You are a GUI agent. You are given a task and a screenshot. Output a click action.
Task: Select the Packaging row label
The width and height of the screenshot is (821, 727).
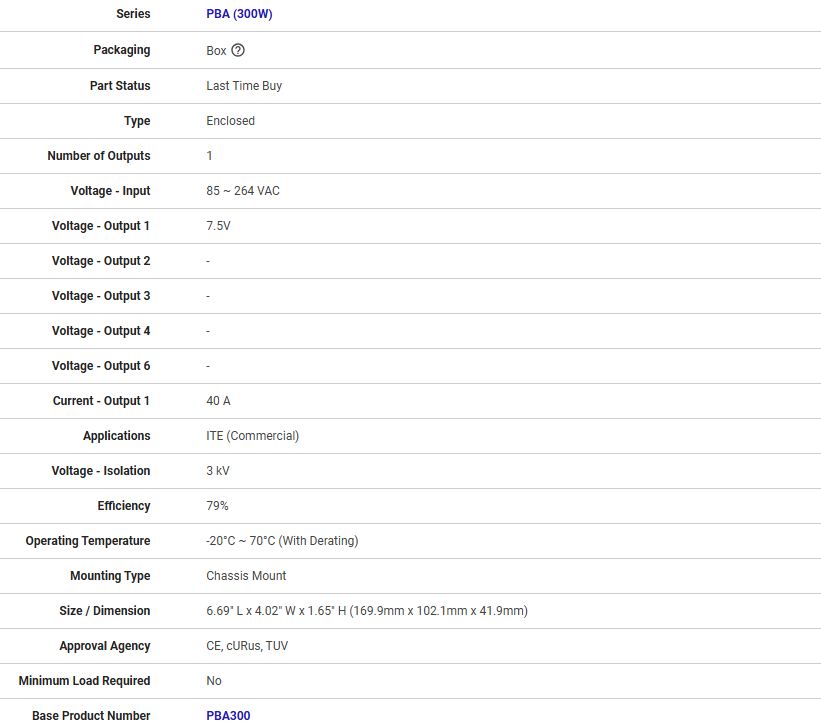[x=122, y=50]
